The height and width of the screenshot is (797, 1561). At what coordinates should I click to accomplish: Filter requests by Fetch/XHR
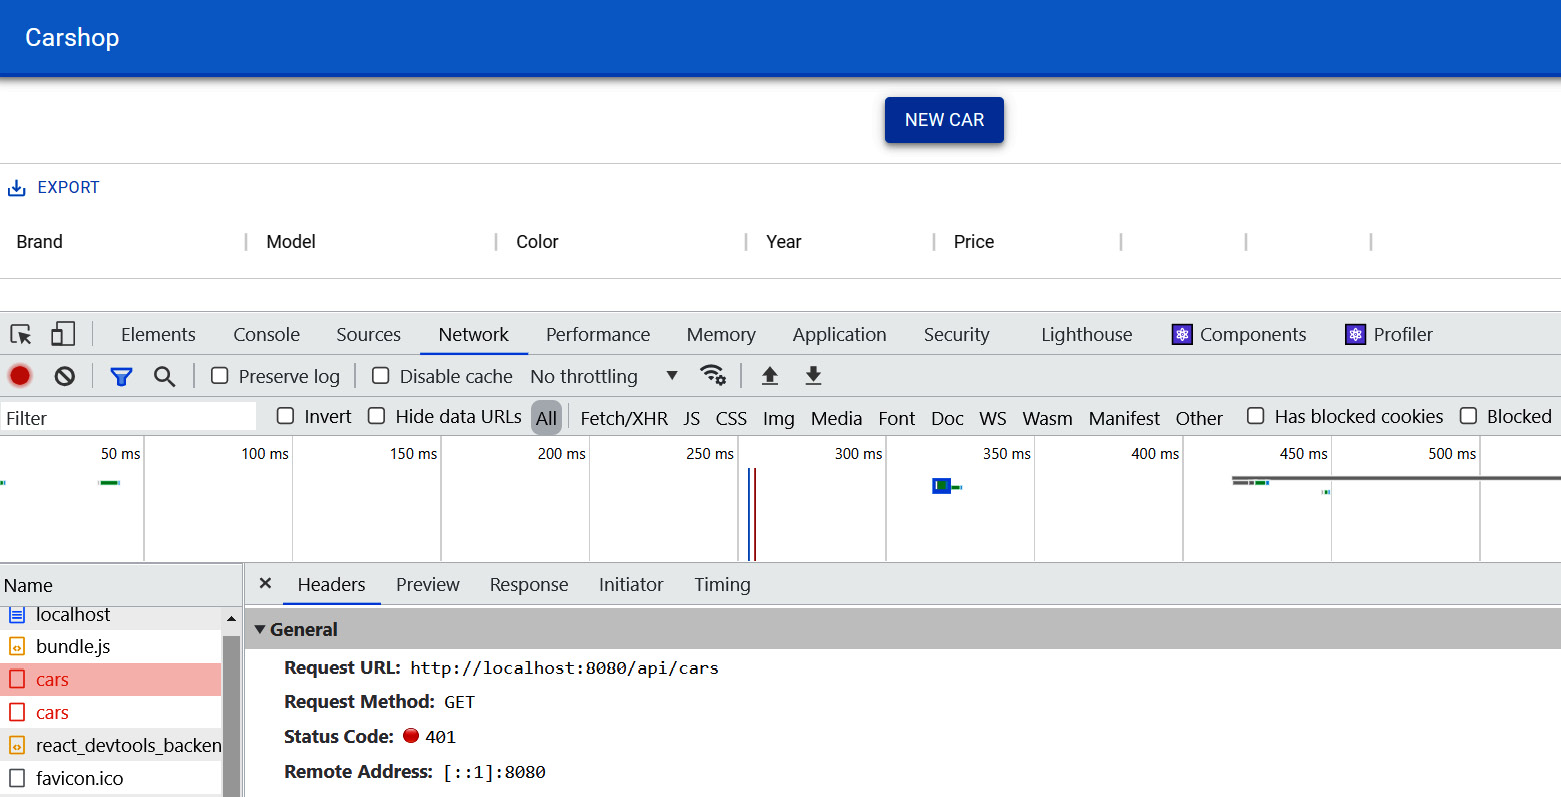624,418
